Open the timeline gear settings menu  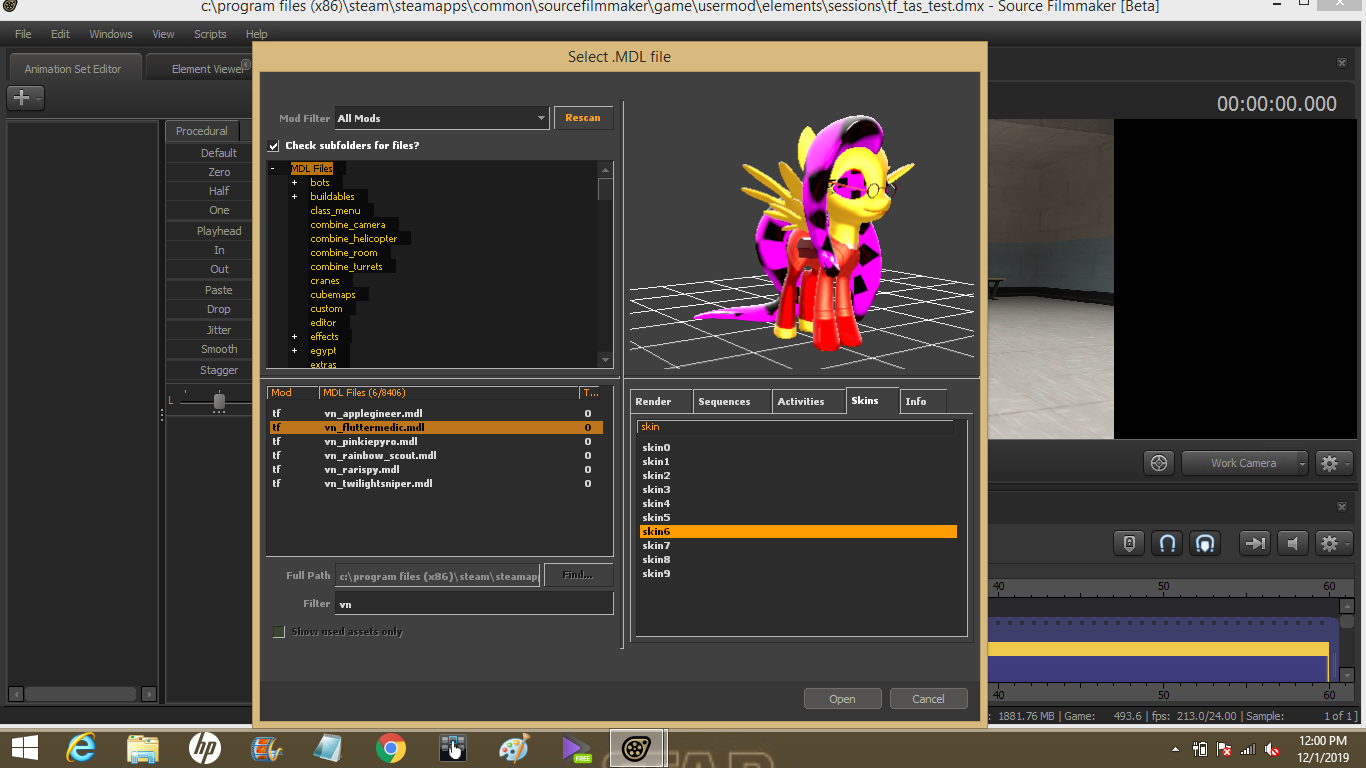[1334, 543]
